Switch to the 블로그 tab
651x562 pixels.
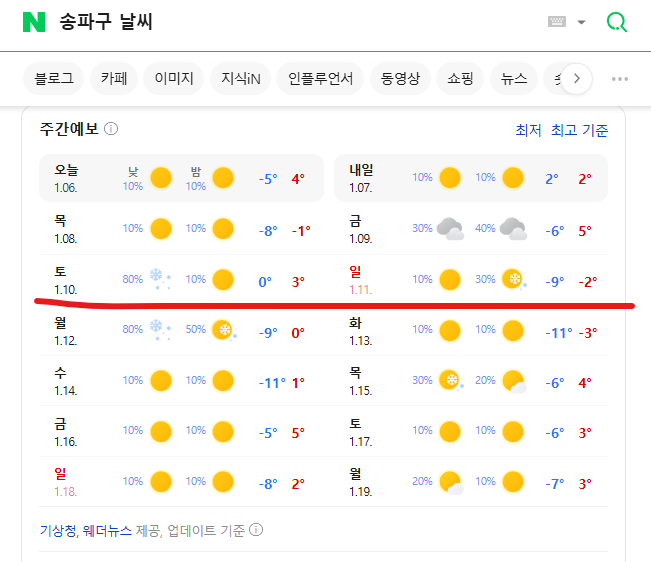coord(53,79)
